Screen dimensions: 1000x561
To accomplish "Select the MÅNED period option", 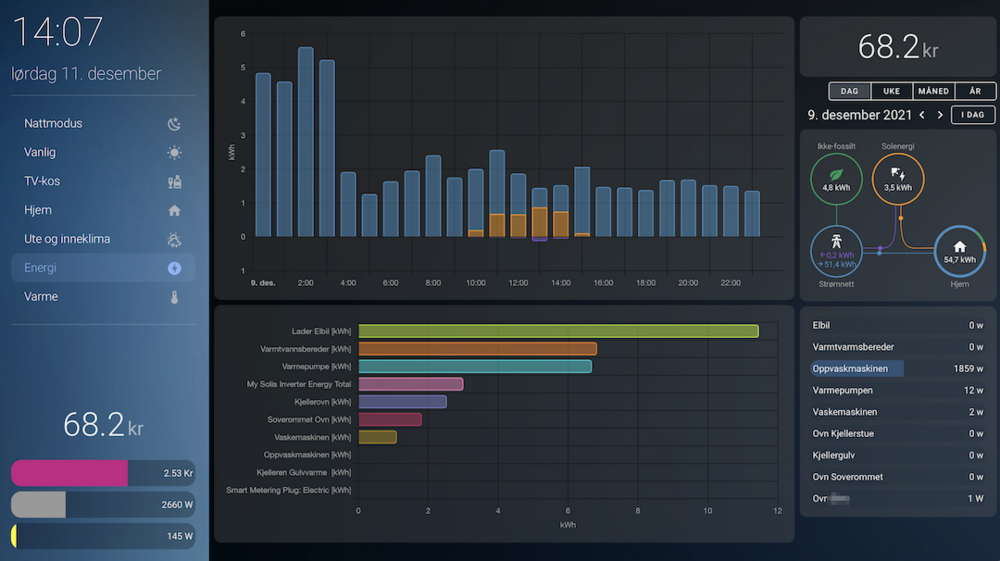I will point(933,91).
